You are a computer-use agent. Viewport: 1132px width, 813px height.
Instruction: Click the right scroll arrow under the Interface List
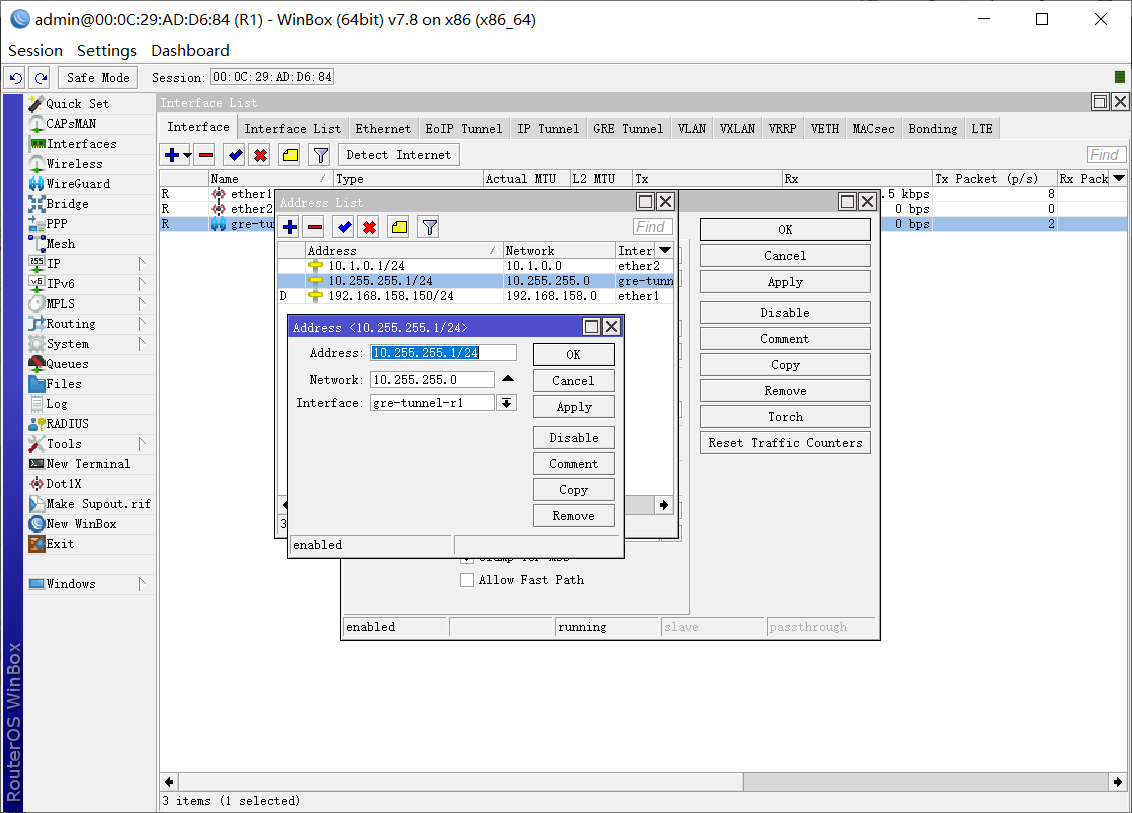1118,782
